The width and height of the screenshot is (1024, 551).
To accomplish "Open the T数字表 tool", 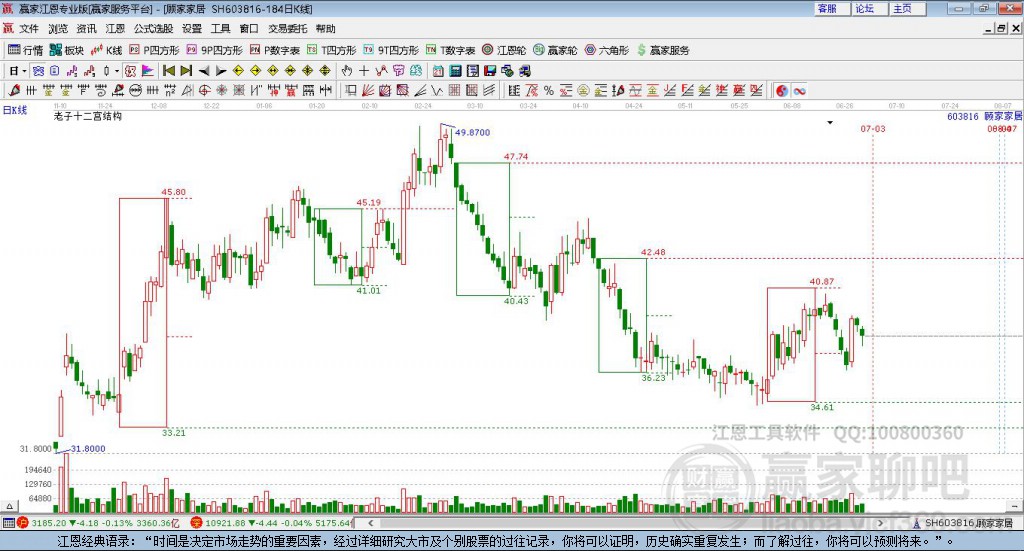I will coord(451,50).
